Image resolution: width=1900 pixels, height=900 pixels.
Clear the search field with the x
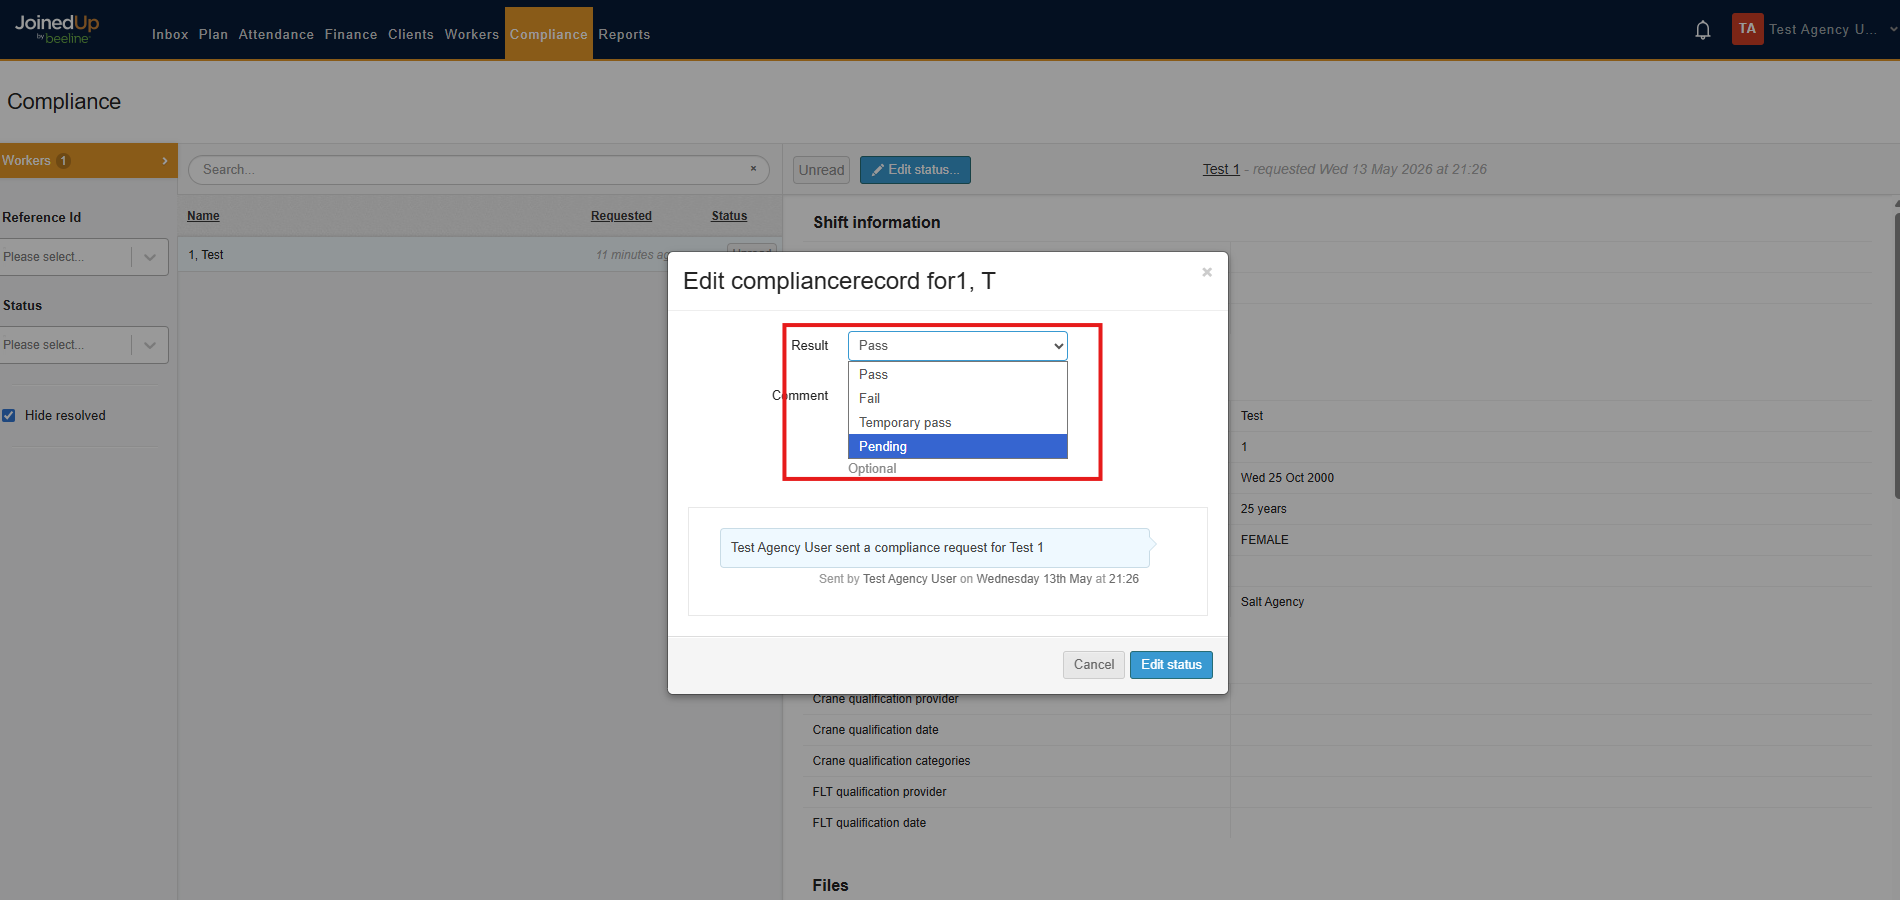(x=753, y=169)
